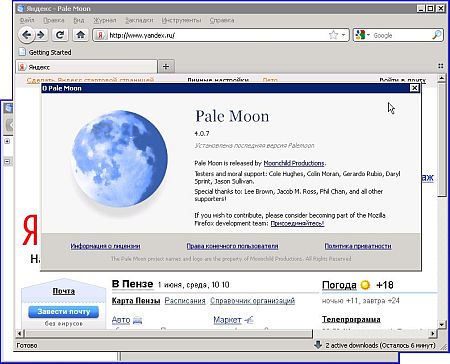The image size is (450, 364).
Task: Click the sun weather icon
Action: (366, 285)
